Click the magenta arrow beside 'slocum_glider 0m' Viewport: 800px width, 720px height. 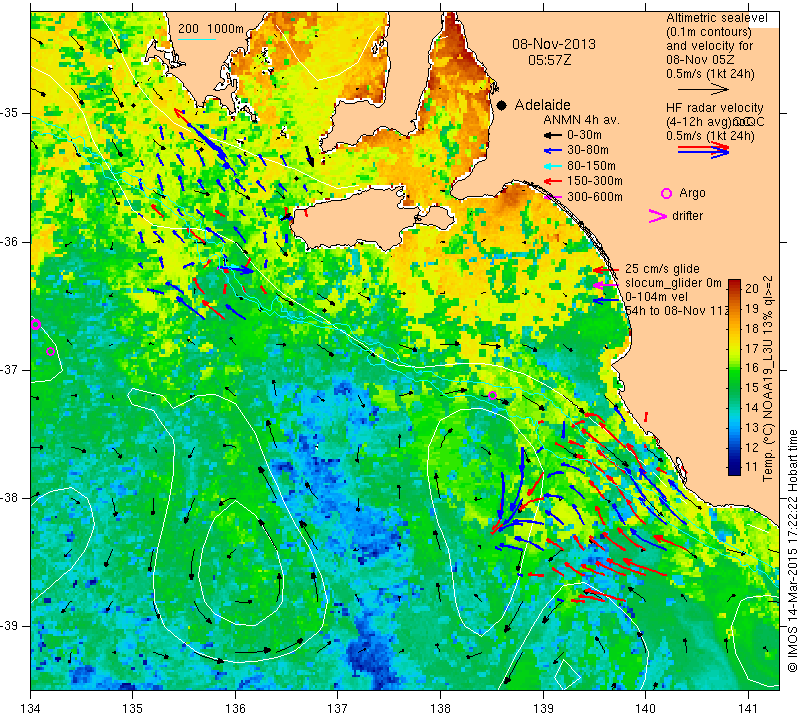(606, 285)
